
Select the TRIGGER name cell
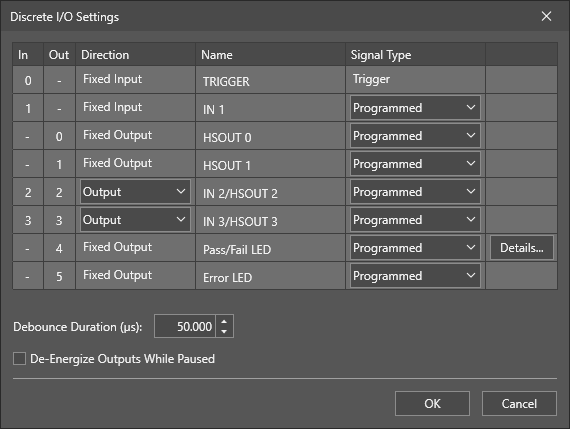click(x=270, y=80)
